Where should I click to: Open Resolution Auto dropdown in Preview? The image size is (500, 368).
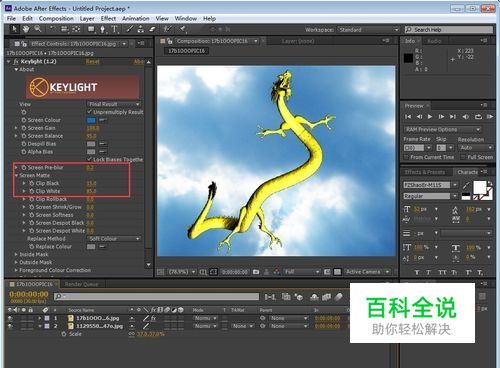coord(476,147)
